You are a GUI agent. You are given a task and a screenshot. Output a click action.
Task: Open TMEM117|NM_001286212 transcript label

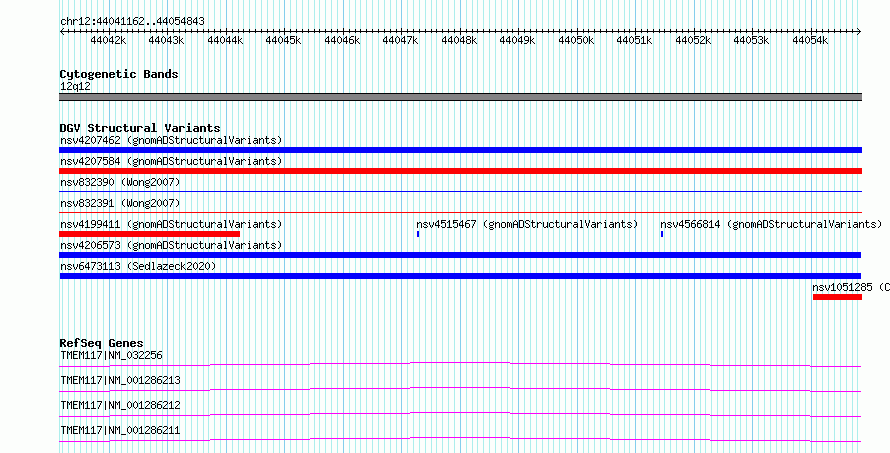[120, 405]
